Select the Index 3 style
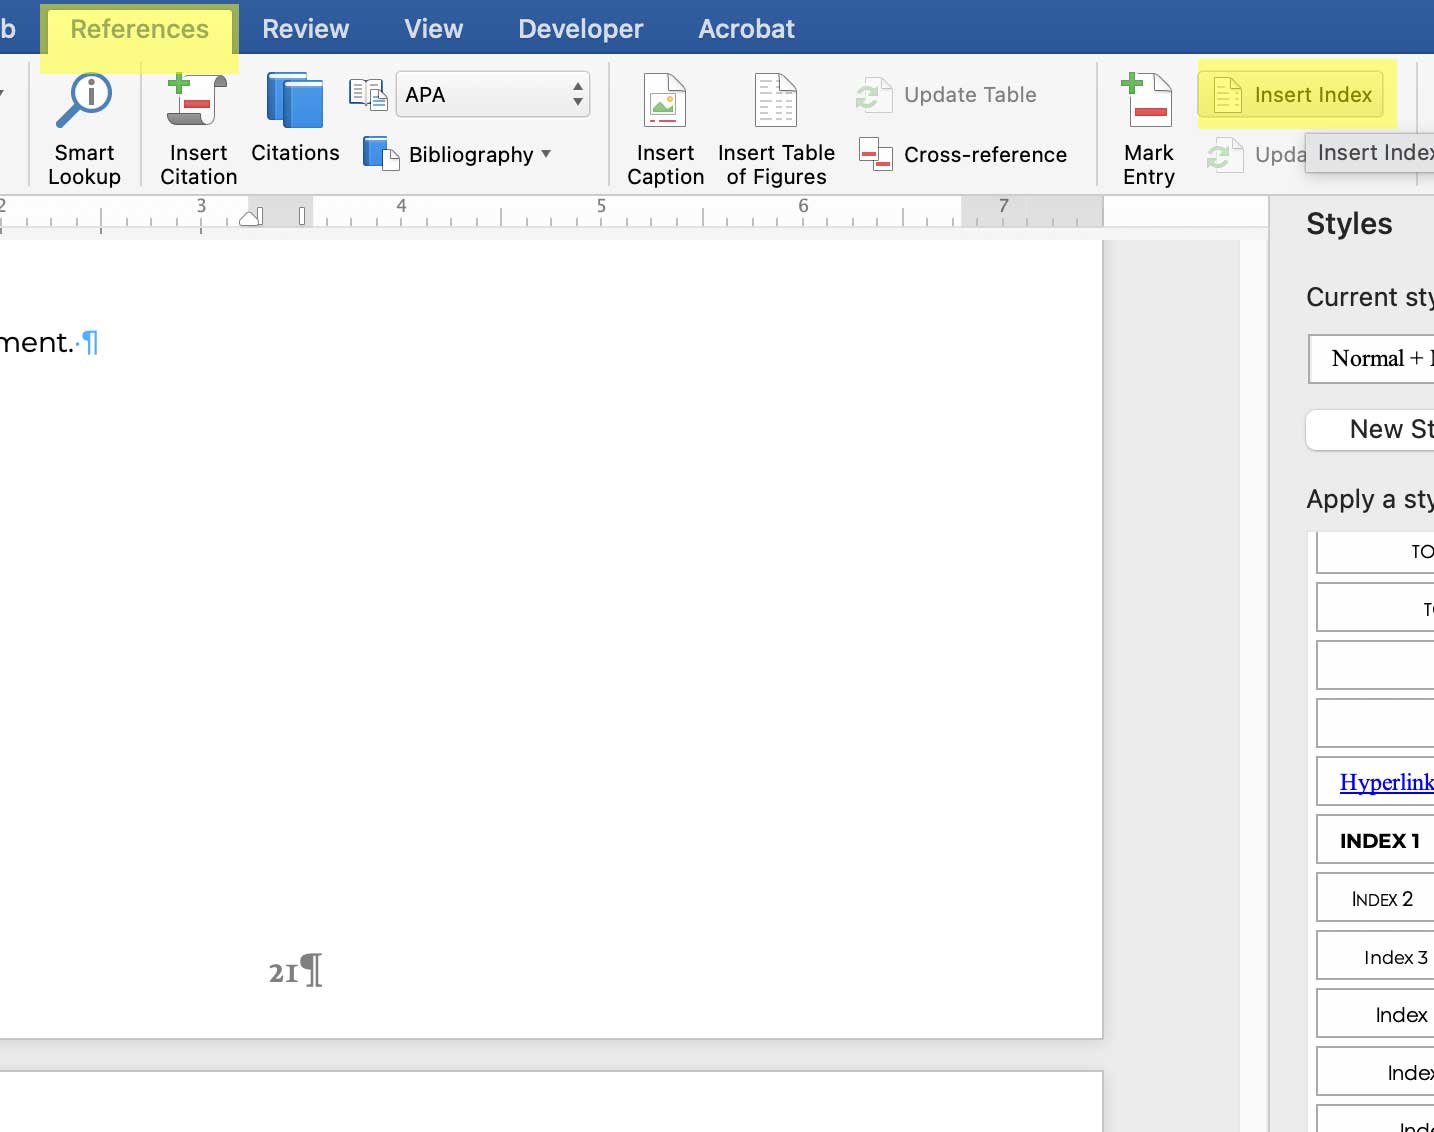The height and width of the screenshot is (1132, 1434). coord(1394,958)
